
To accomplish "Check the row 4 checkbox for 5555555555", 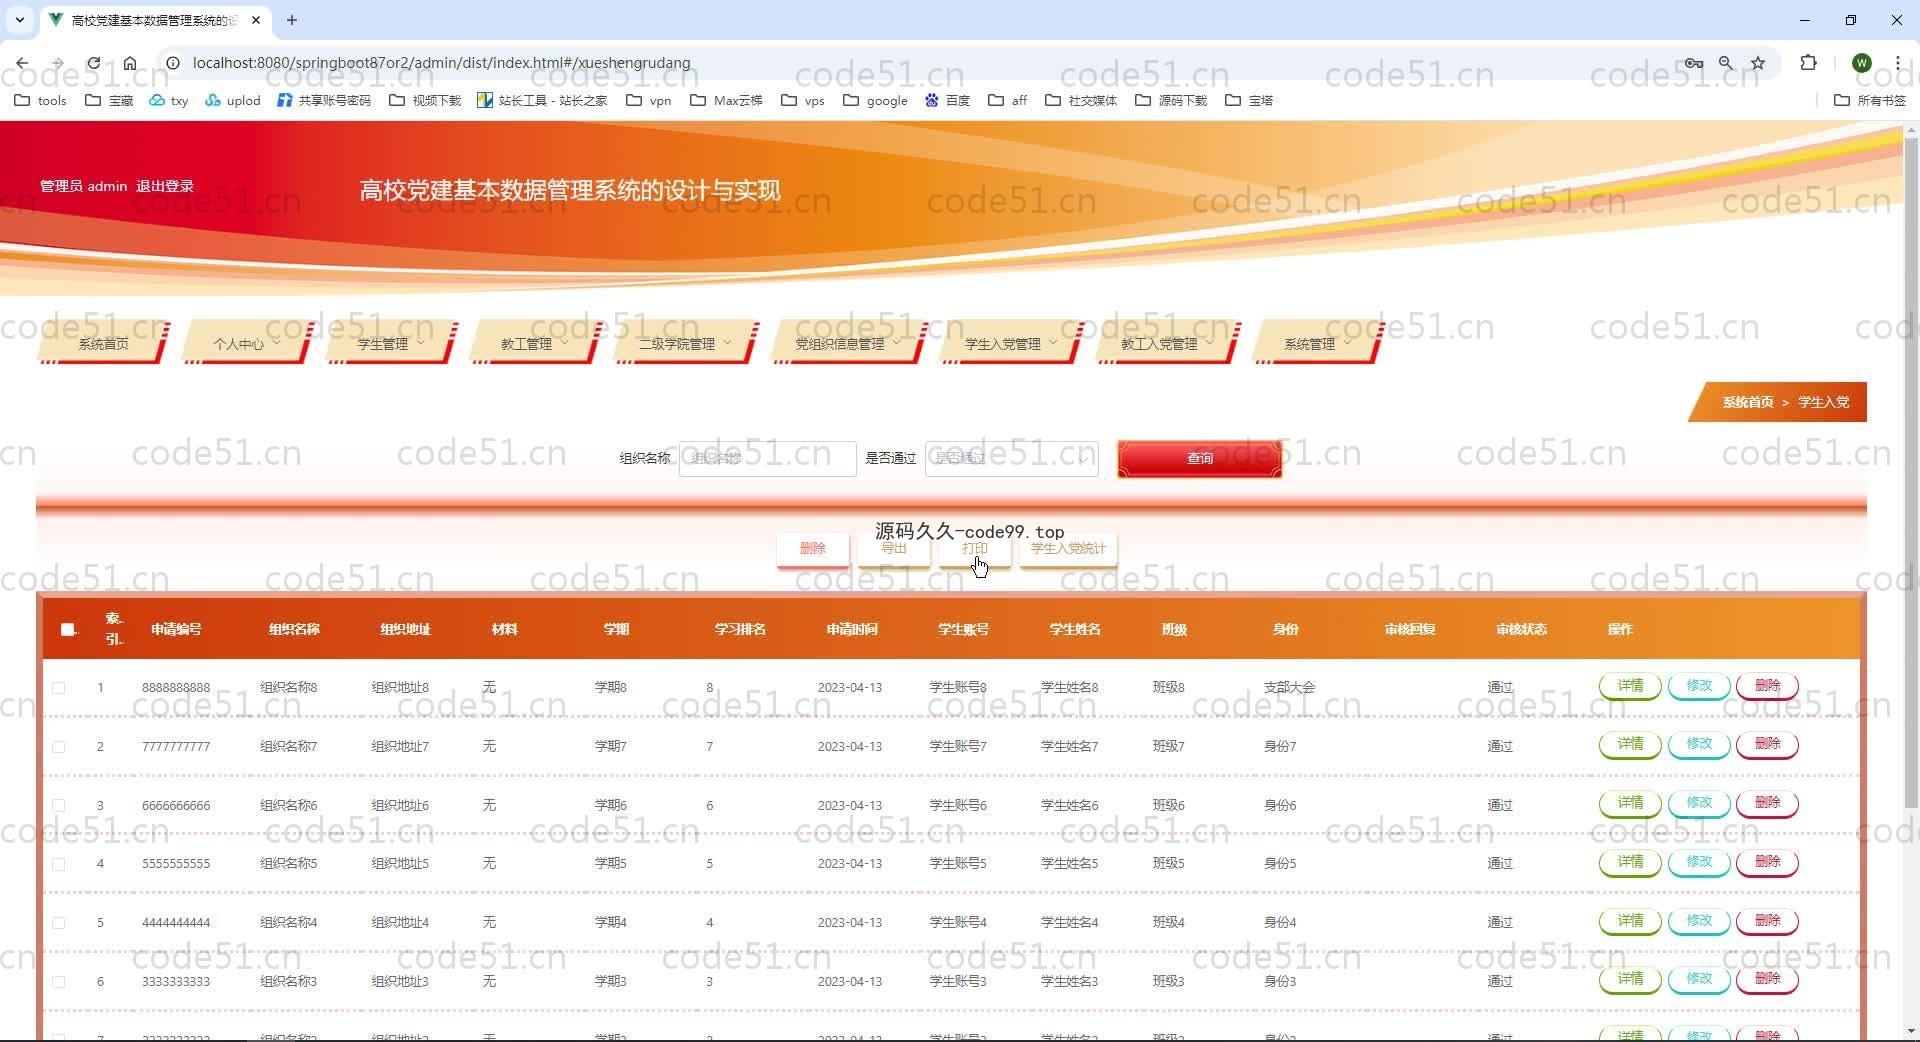I will pos(59,864).
